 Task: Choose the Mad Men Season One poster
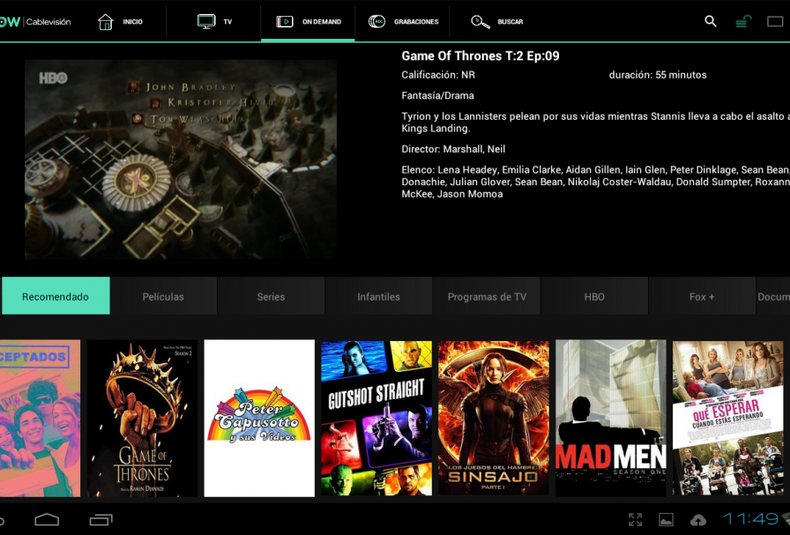tap(611, 418)
